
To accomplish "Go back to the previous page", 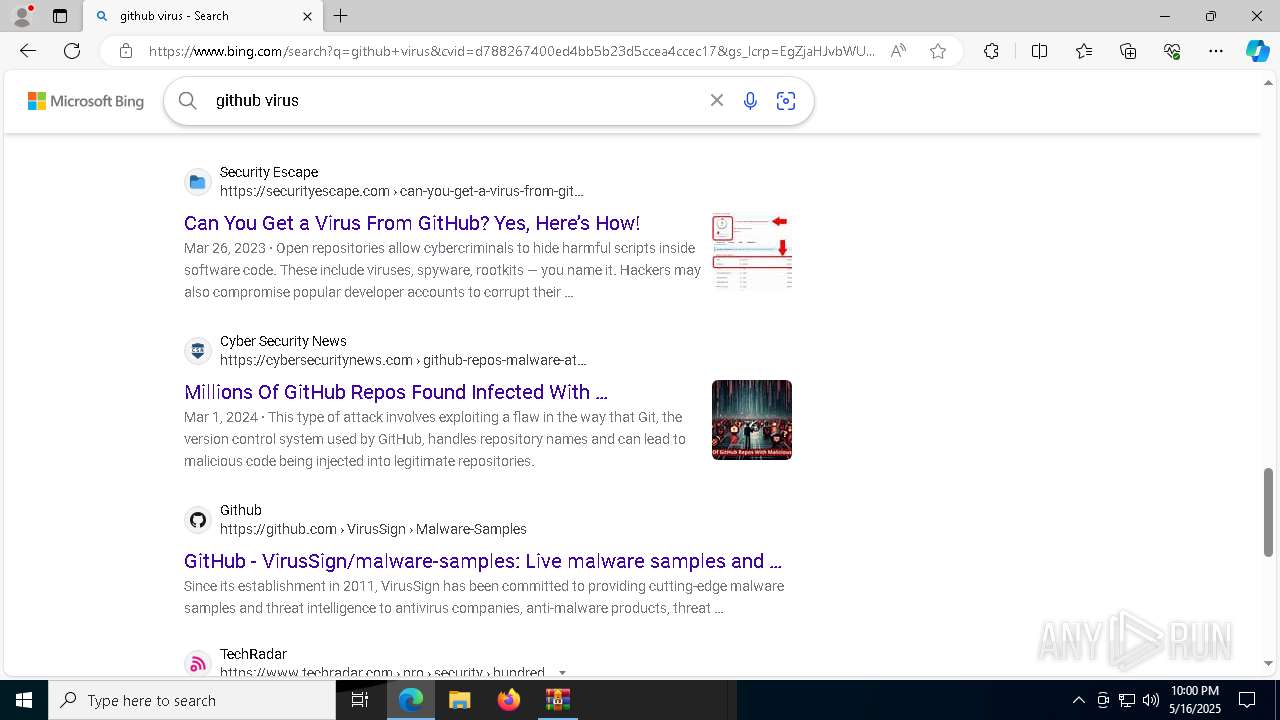I will point(28,51).
